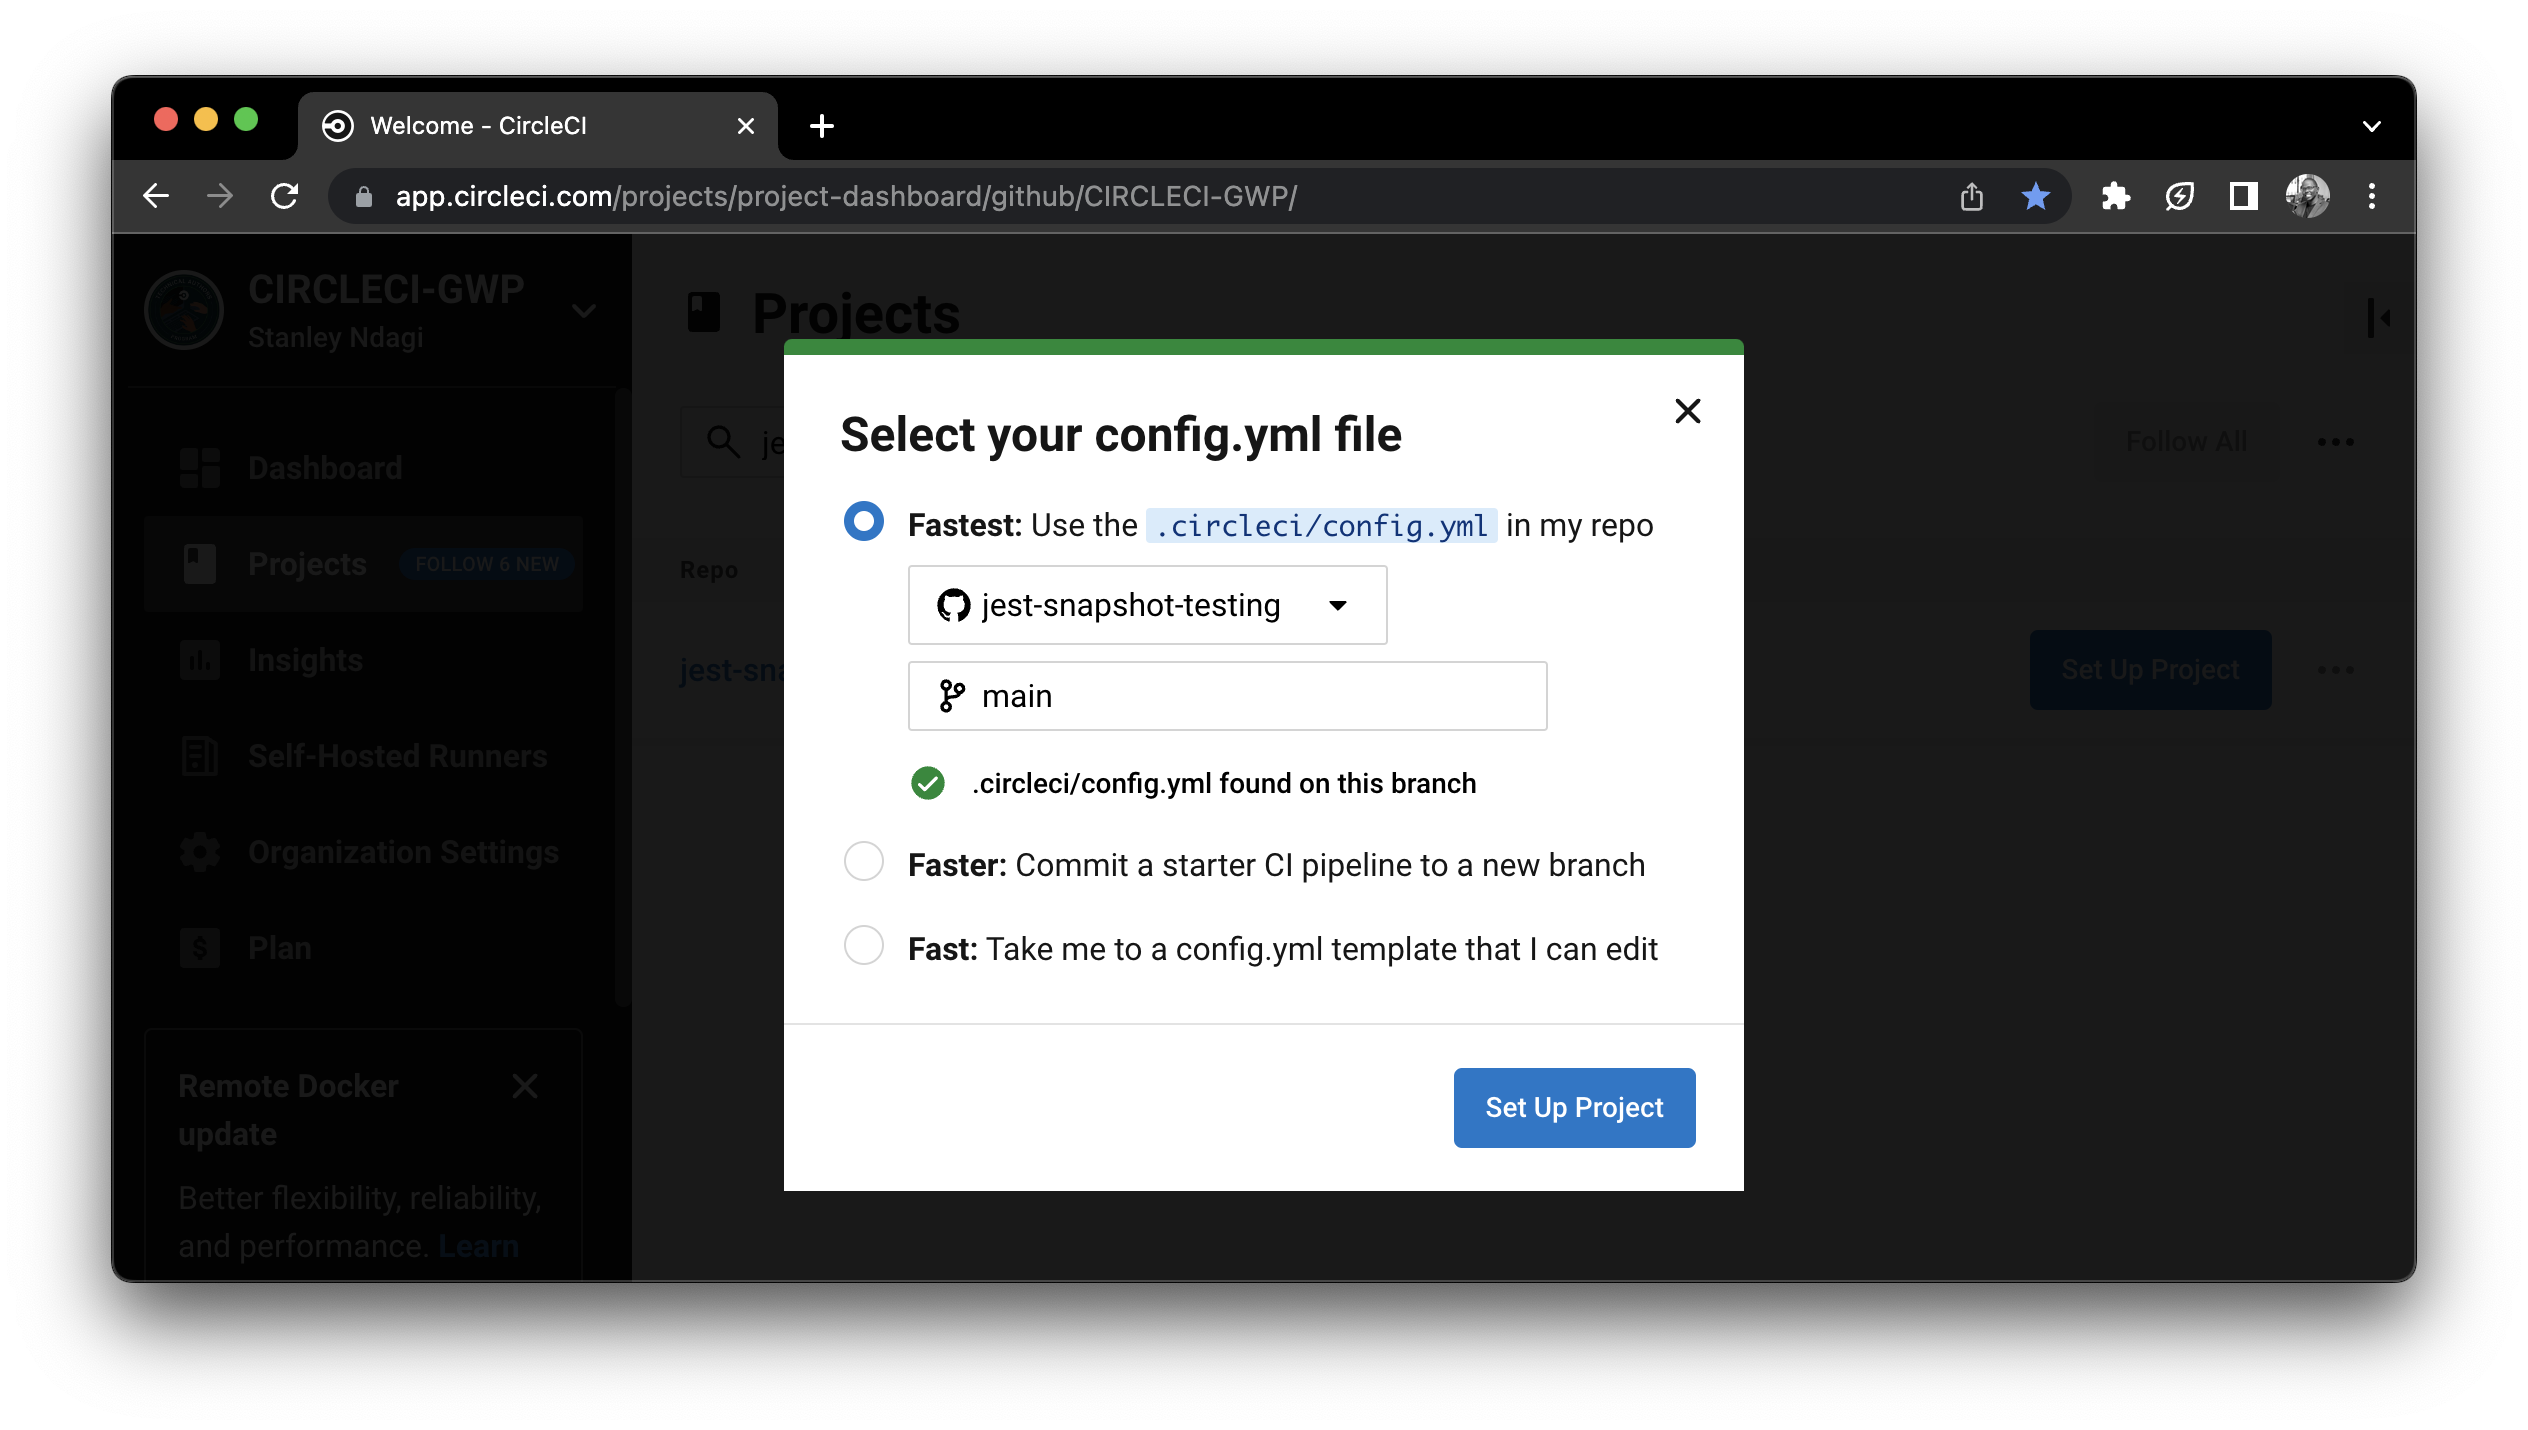Click the GitHub icon in the repo selector
The height and width of the screenshot is (1430, 2528).
coord(953,604)
